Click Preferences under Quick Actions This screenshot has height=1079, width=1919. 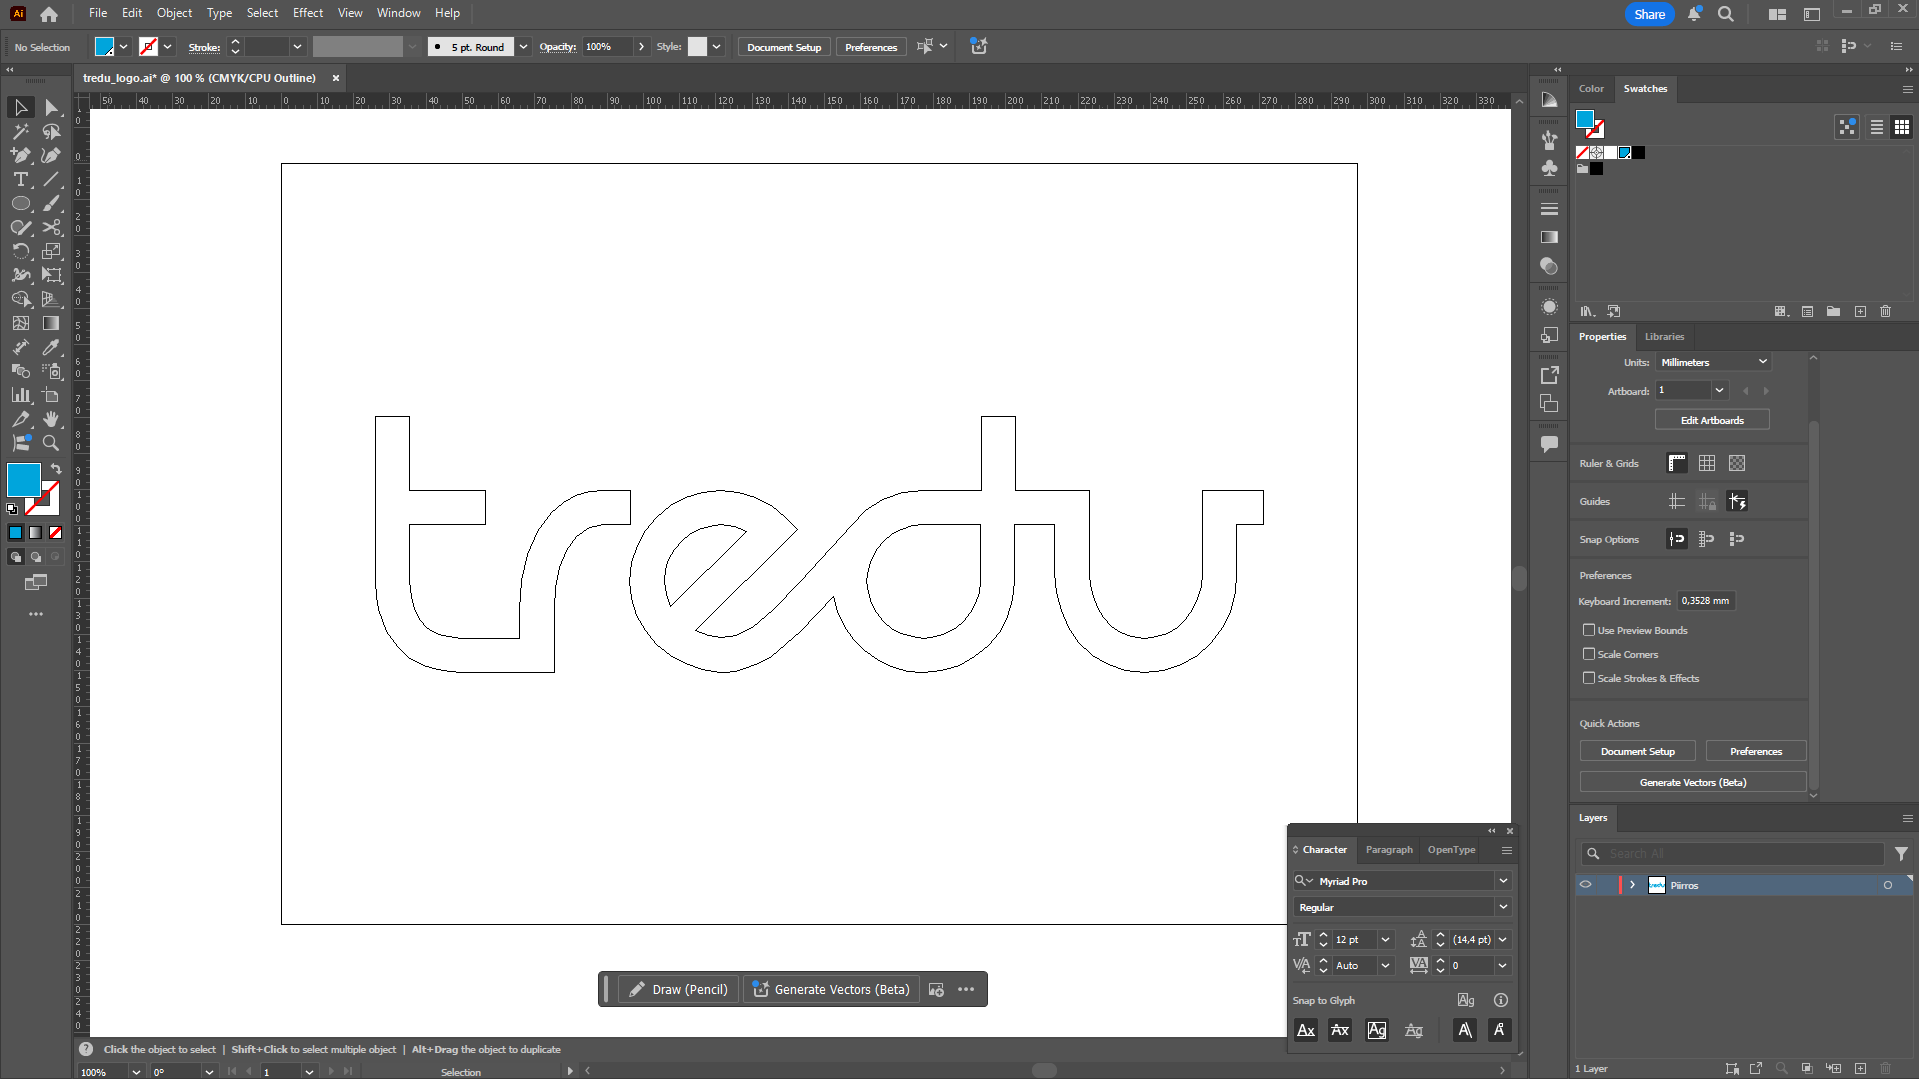[1755, 751]
